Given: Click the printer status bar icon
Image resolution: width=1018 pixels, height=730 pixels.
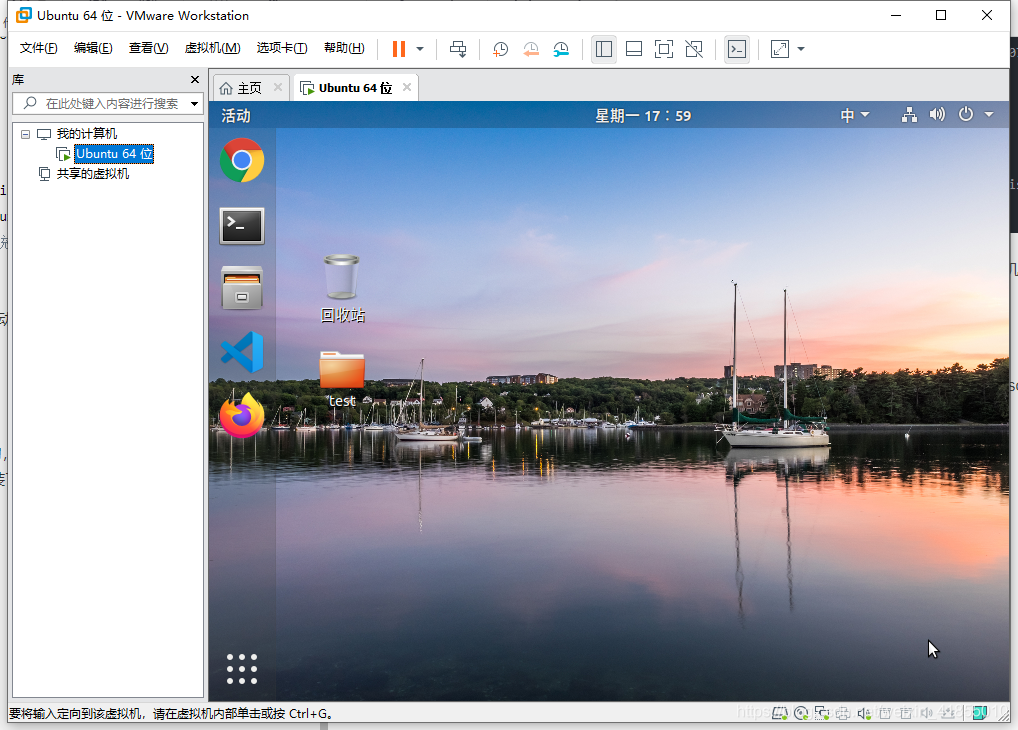Looking at the screenshot, I should pyautogui.click(x=843, y=714).
